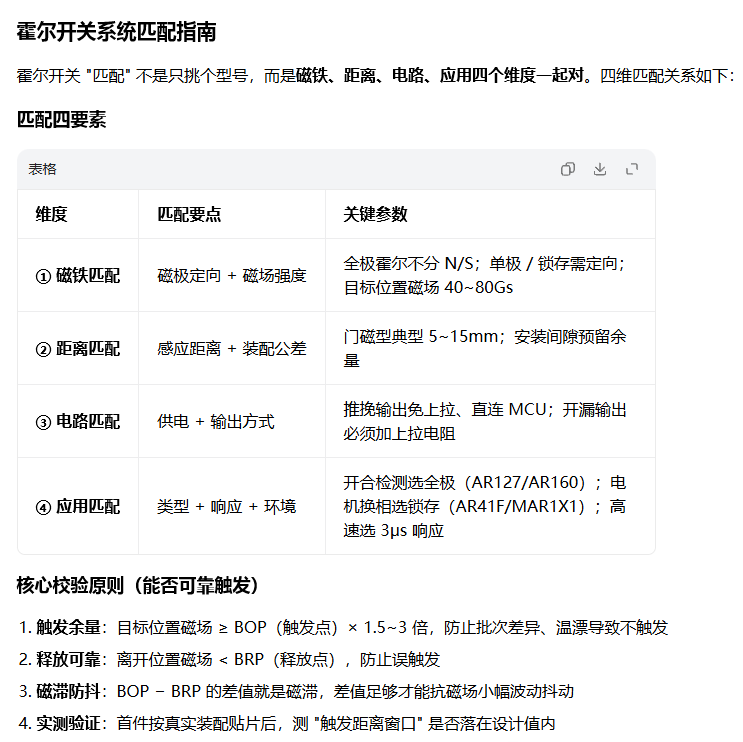Click the 目标位置磁场 40~80Gs text
Image resolution: width=743 pixels, height=742 pixels.
[428, 287]
